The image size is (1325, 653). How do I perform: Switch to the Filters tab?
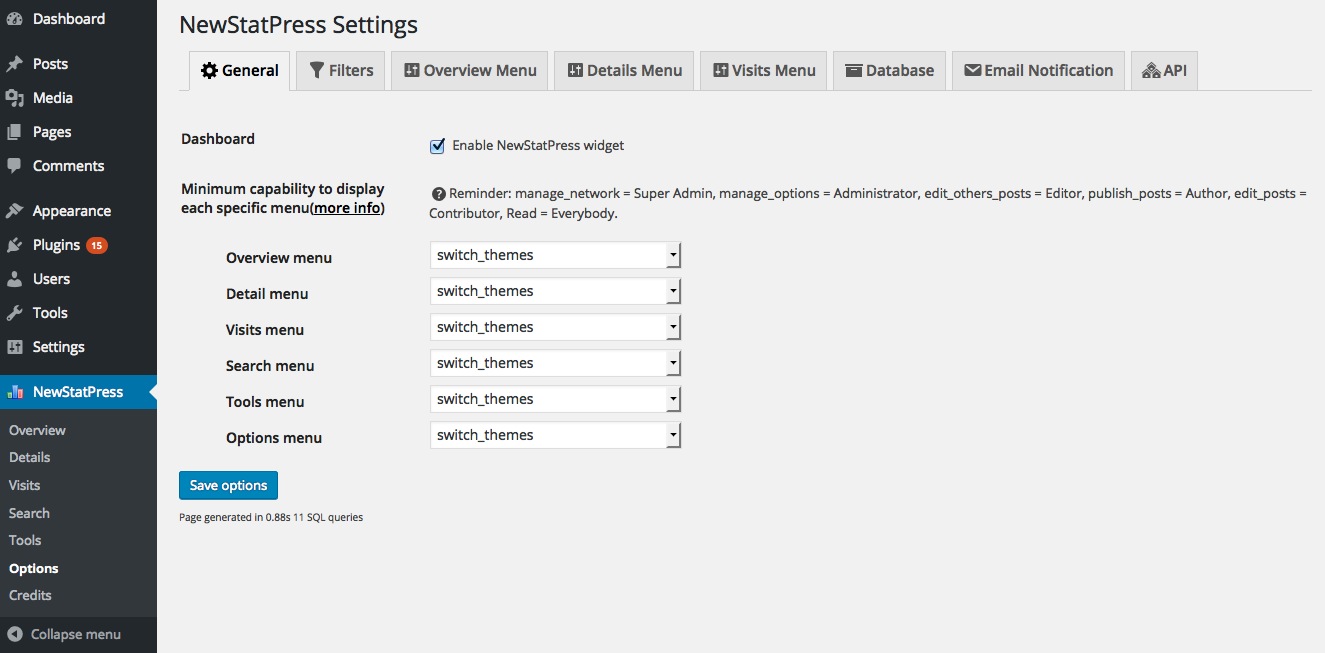click(x=340, y=71)
